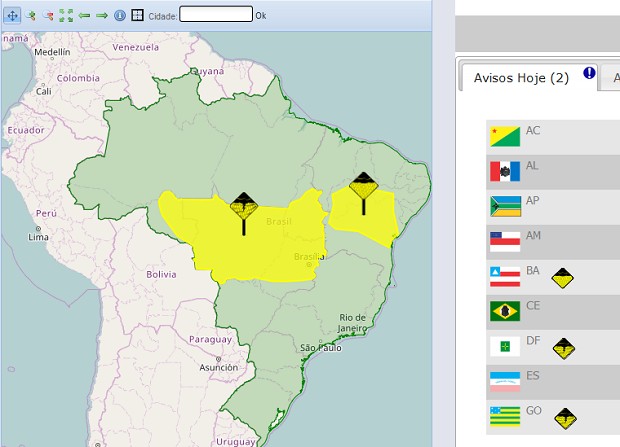620x447 pixels.
Task: Click the blue alert icon on Avisos tab
Action: [x=589, y=73]
